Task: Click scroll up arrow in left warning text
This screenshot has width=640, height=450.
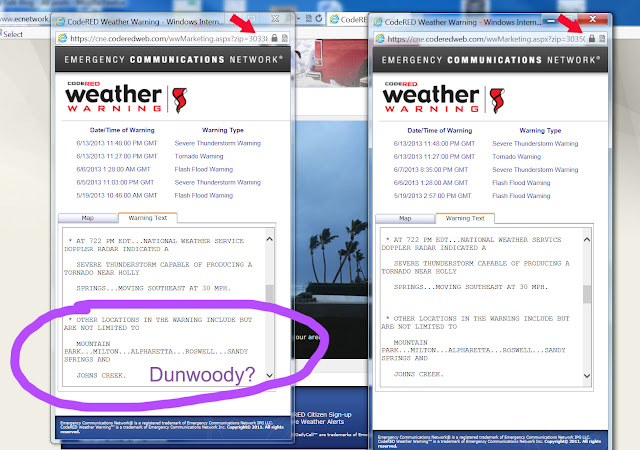Action: (269, 239)
